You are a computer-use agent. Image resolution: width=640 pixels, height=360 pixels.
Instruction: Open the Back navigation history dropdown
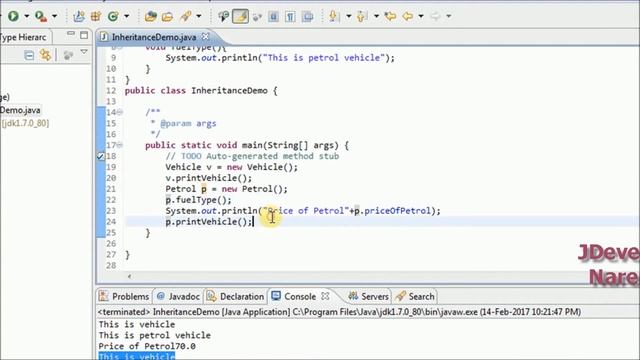tap(421, 16)
